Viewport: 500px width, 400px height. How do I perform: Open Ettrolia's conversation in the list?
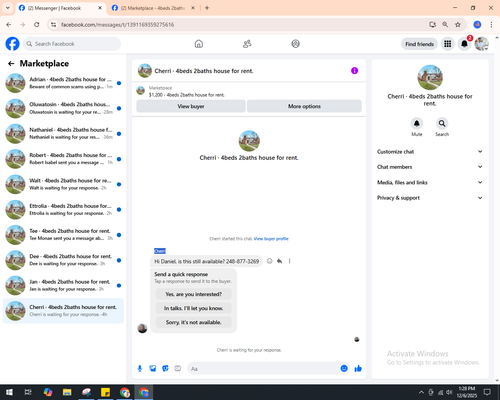point(63,210)
